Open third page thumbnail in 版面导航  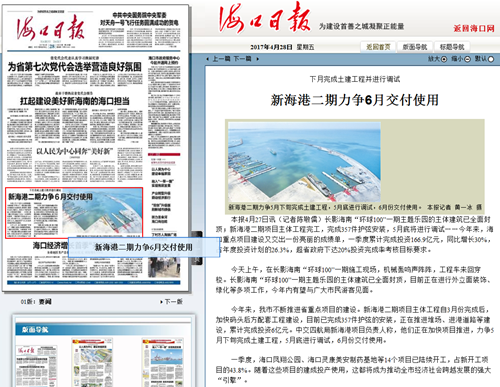click(x=163, y=363)
